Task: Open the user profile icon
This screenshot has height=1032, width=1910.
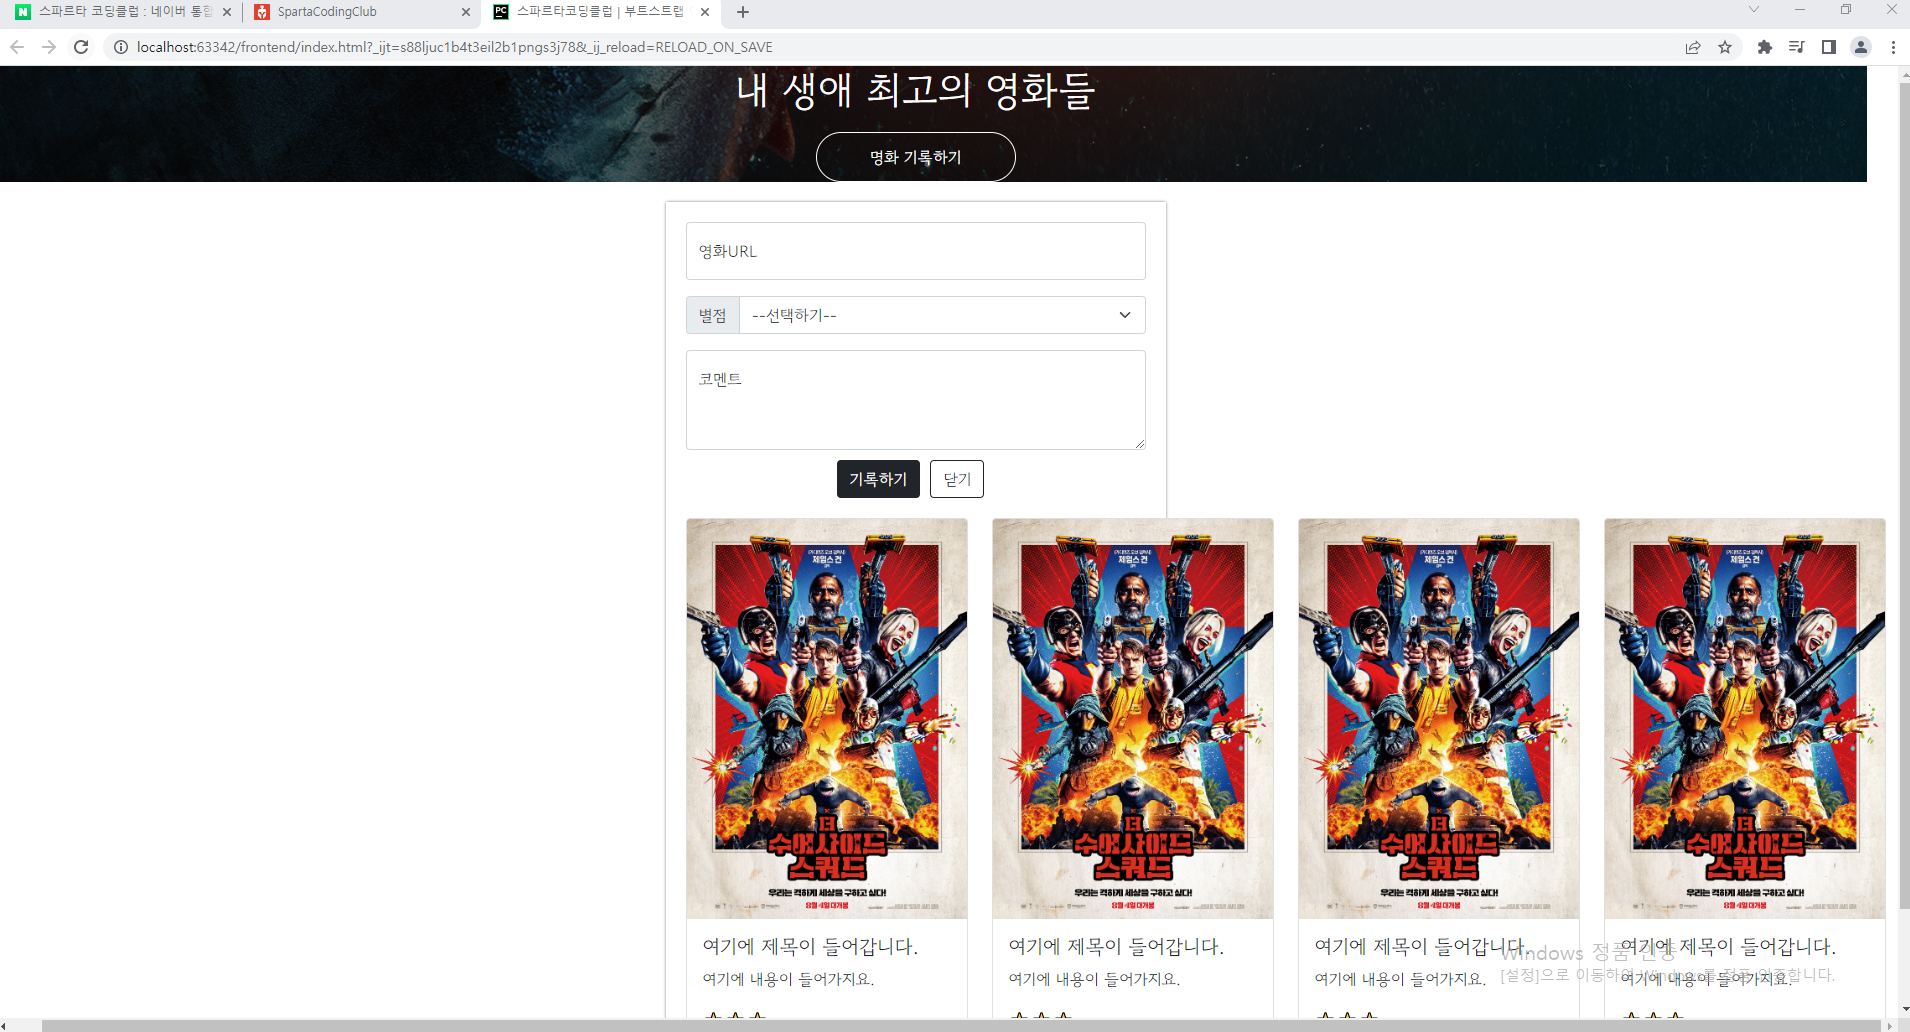Action: tap(1861, 47)
